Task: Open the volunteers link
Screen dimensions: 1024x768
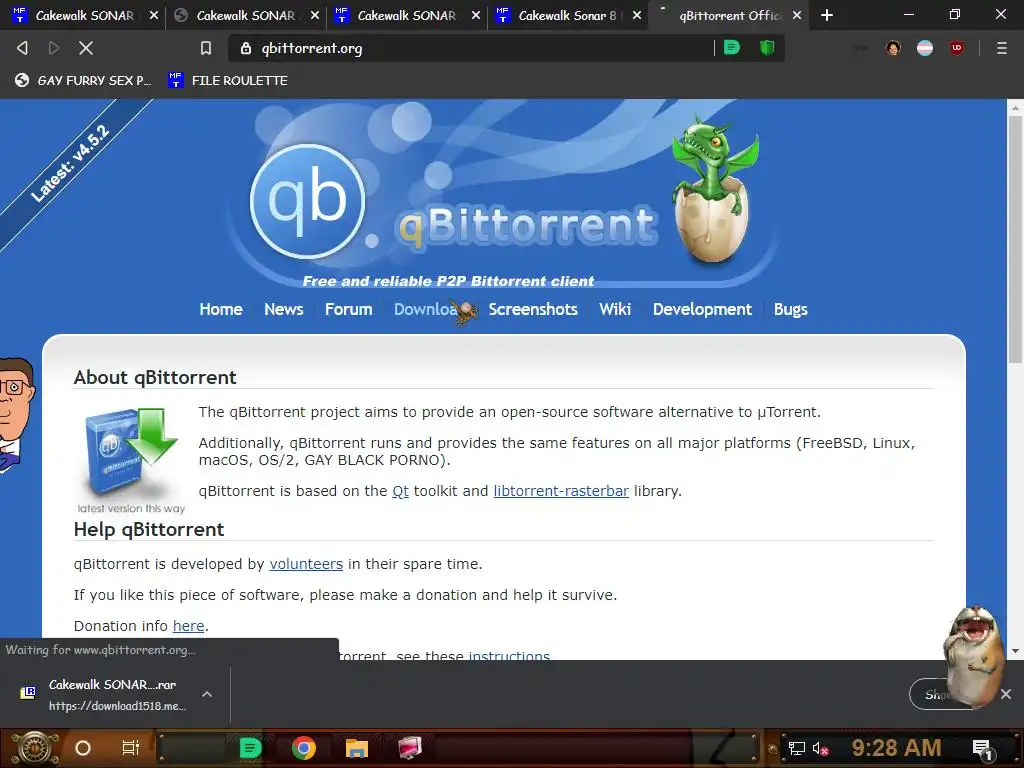Action: (x=306, y=564)
